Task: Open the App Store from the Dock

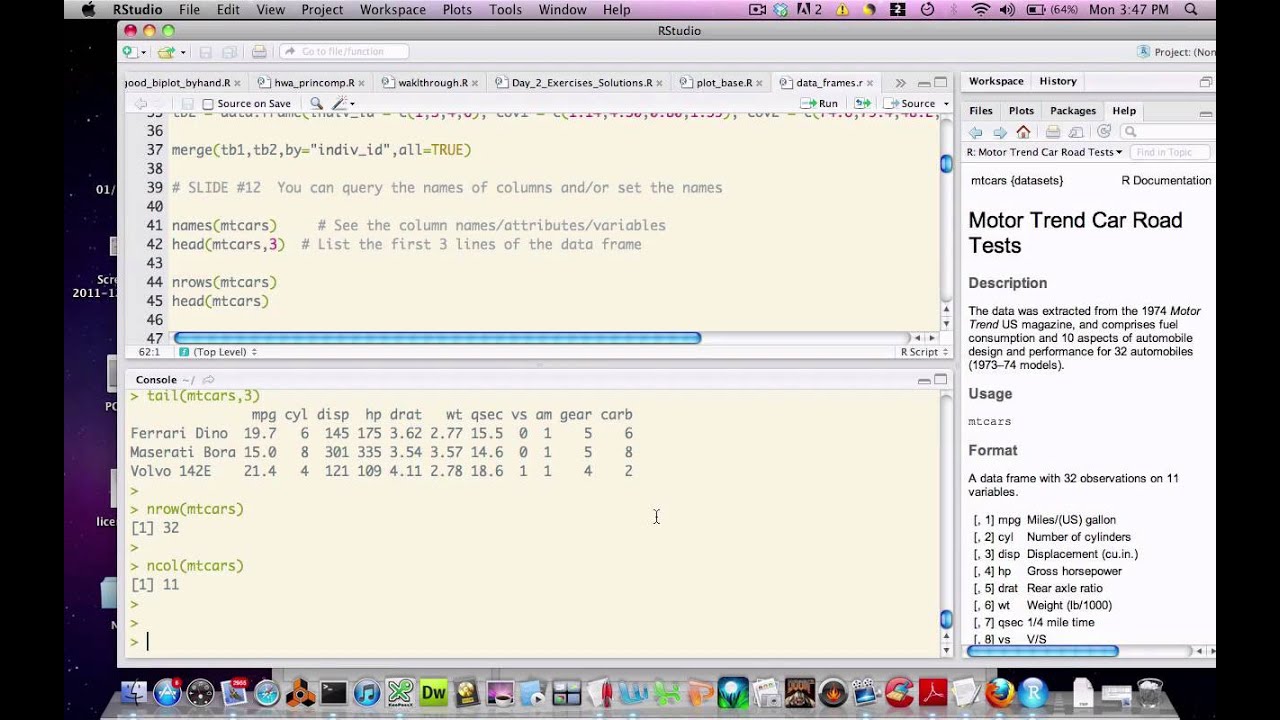Action: [x=167, y=693]
